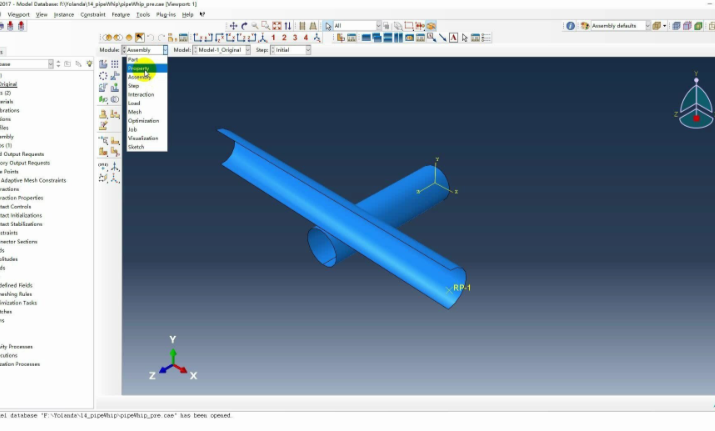The image size is (715, 431).
Task: Open the Constraint menu
Action: click(93, 15)
